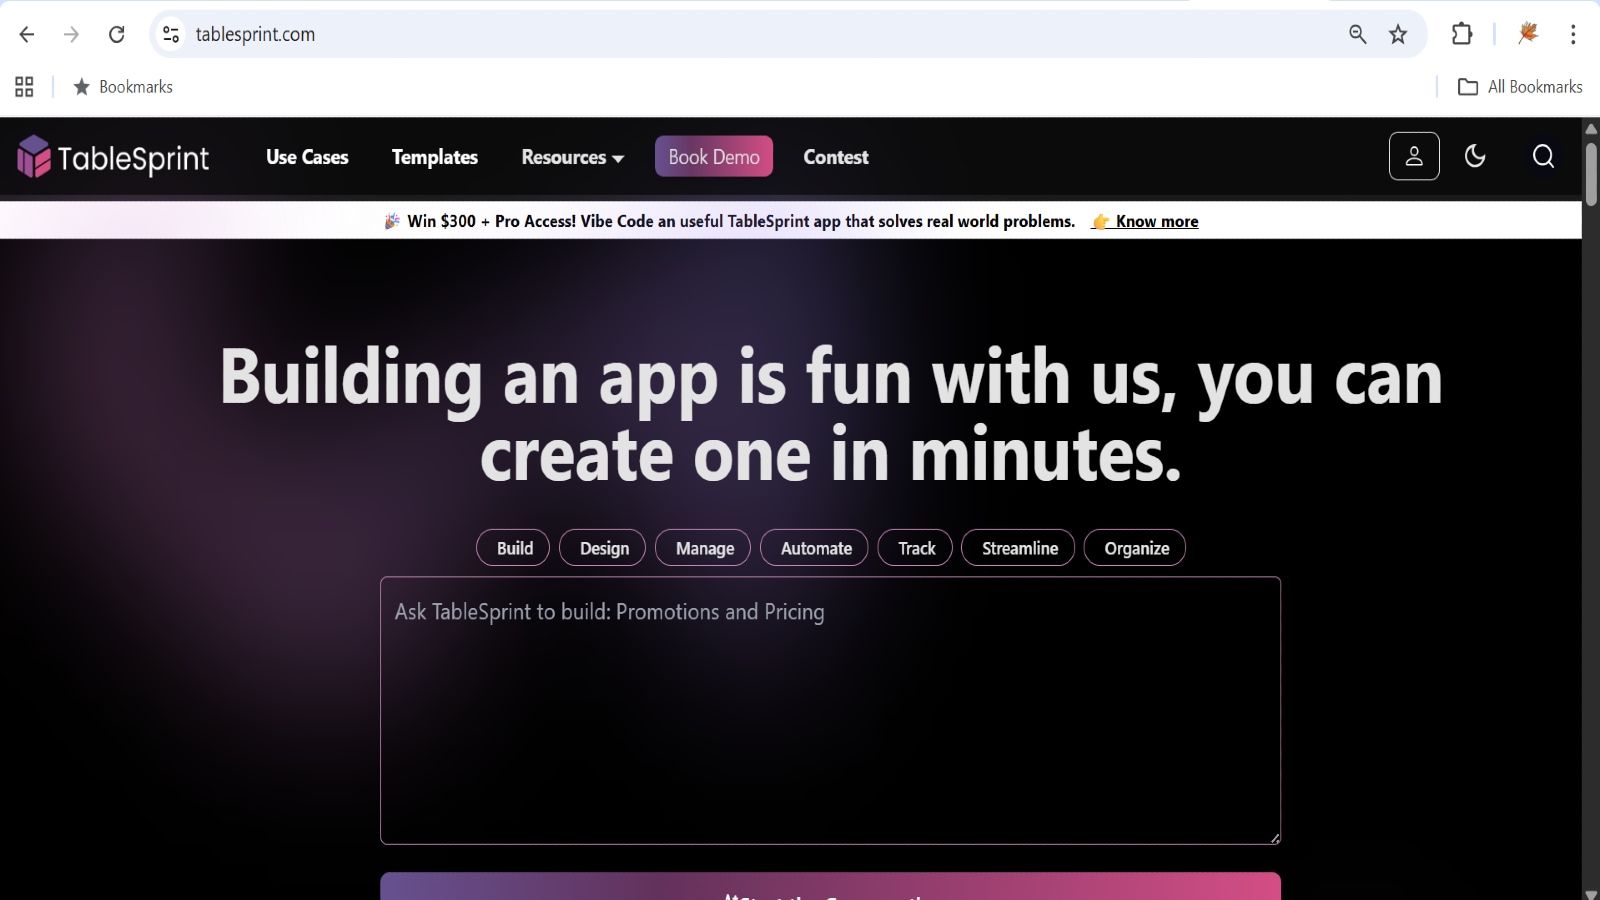The image size is (1600, 900).
Task: Select the Track chip
Action: pyautogui.click(x=915, y=548)
